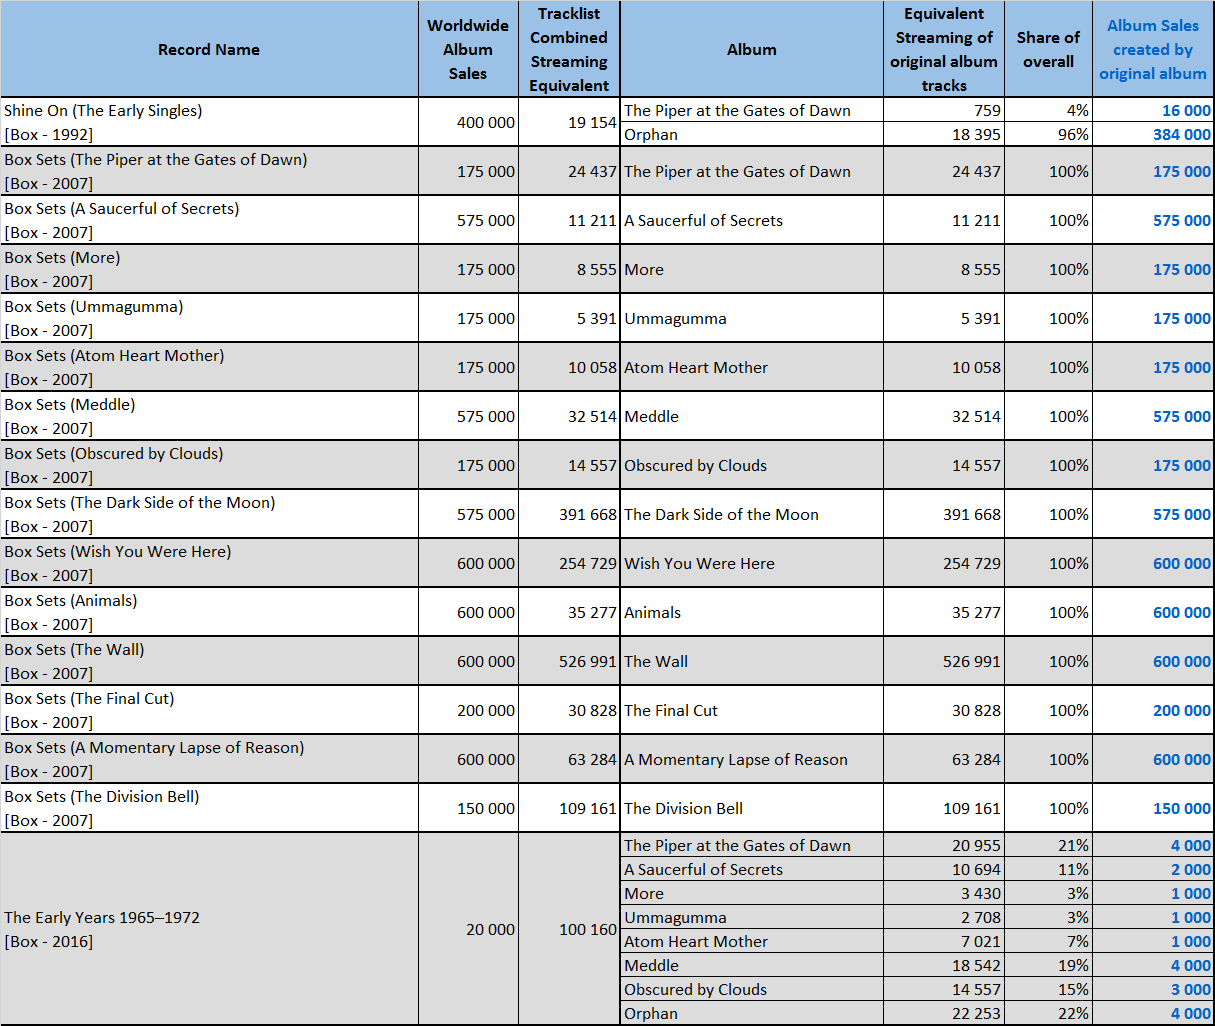This screenshot has height=1026, width=1215.
Task: Click the 'Box Sets (More)' record cell
Action: click(209, 269)
